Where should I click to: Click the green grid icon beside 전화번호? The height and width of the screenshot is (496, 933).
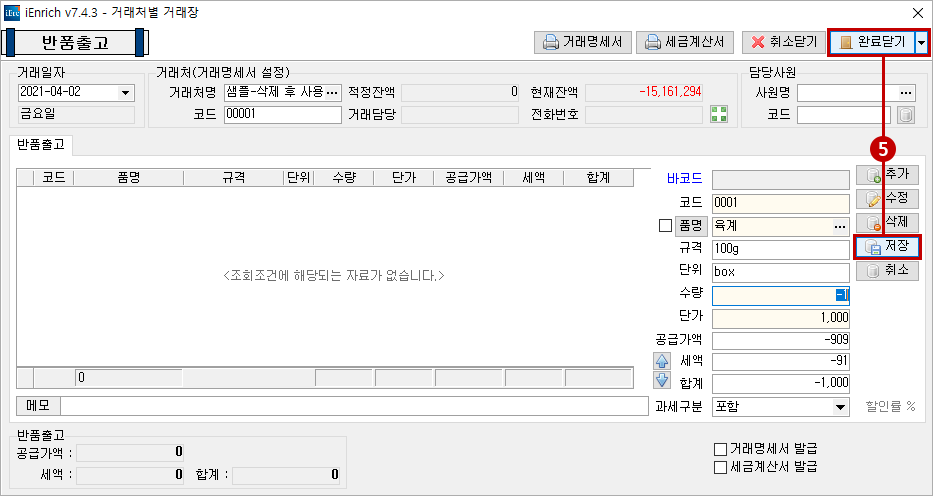point(719,114)
